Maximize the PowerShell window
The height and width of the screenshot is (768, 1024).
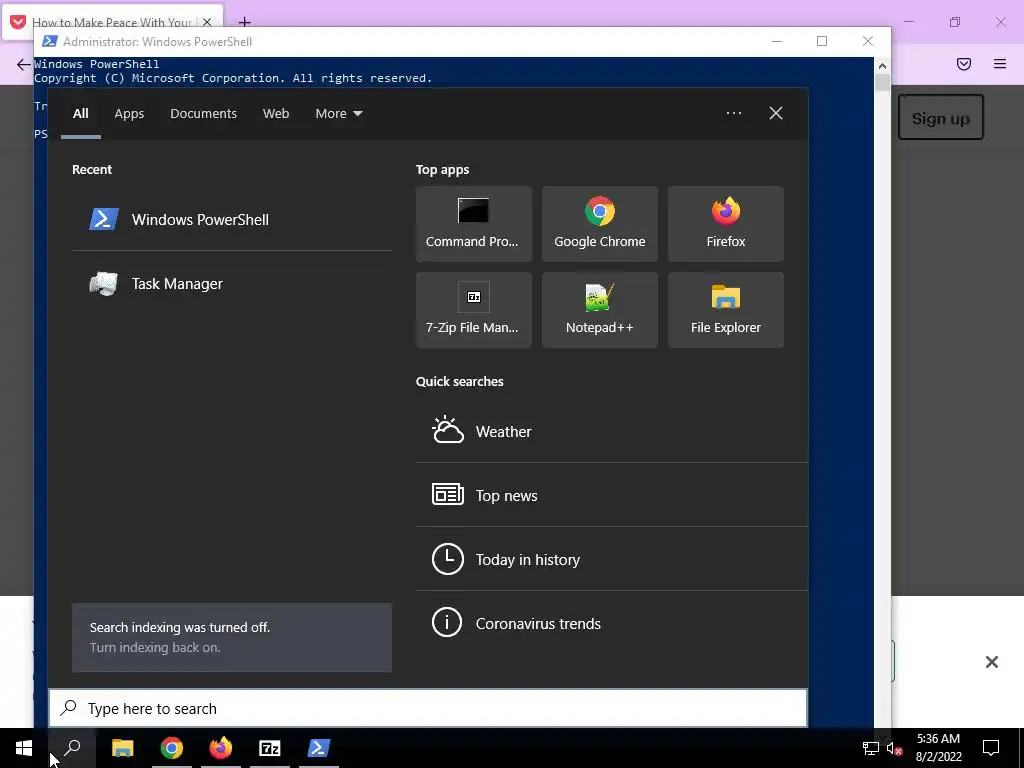(x=822, y=41)
